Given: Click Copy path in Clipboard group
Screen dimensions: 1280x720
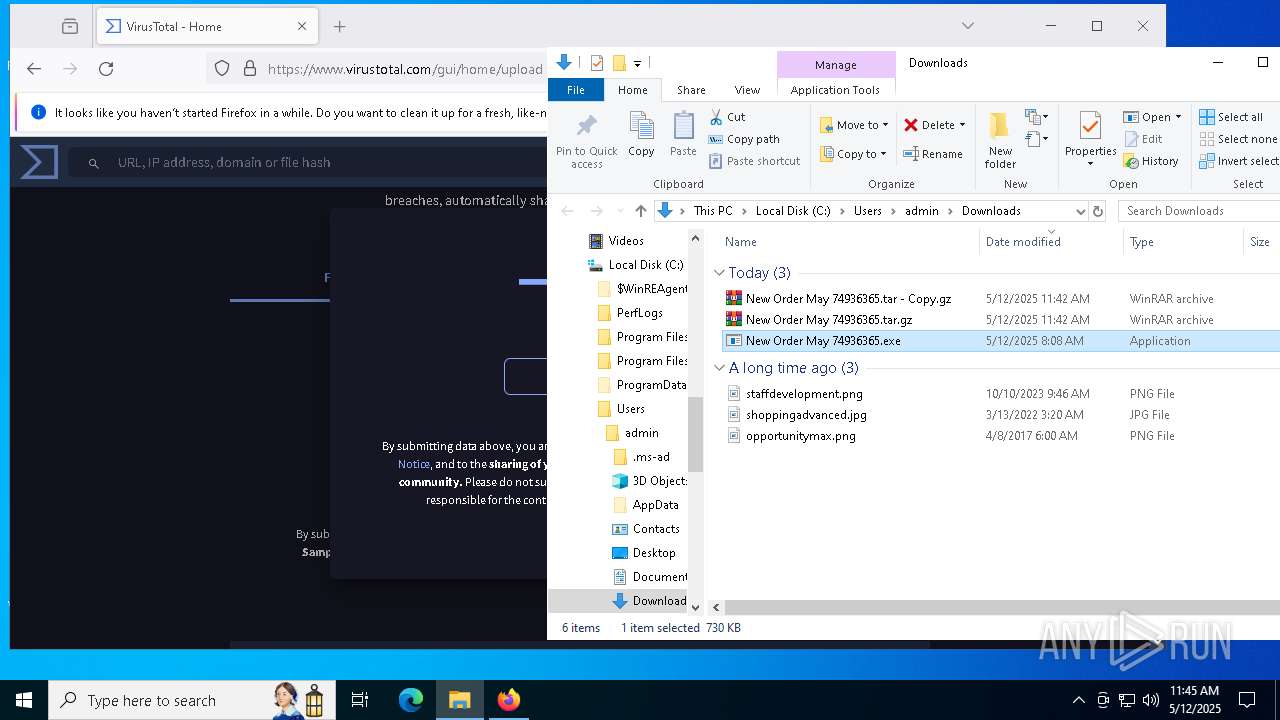Looking at the screenshot, I should click(x=744, y=139).
